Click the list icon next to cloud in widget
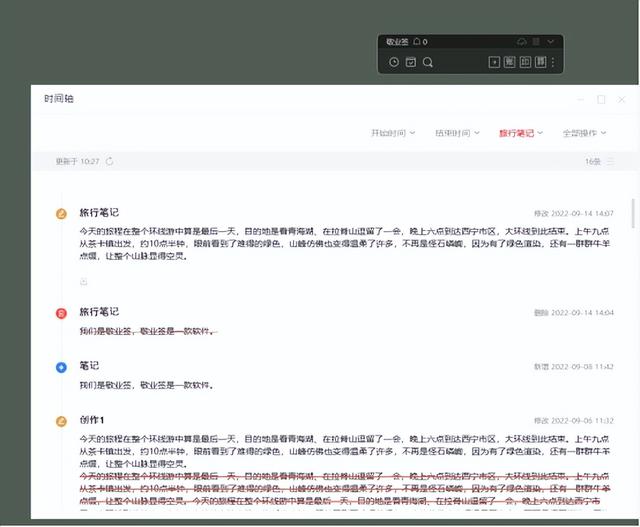This screenshot has width=640, height=527. [x=536, y=42]
